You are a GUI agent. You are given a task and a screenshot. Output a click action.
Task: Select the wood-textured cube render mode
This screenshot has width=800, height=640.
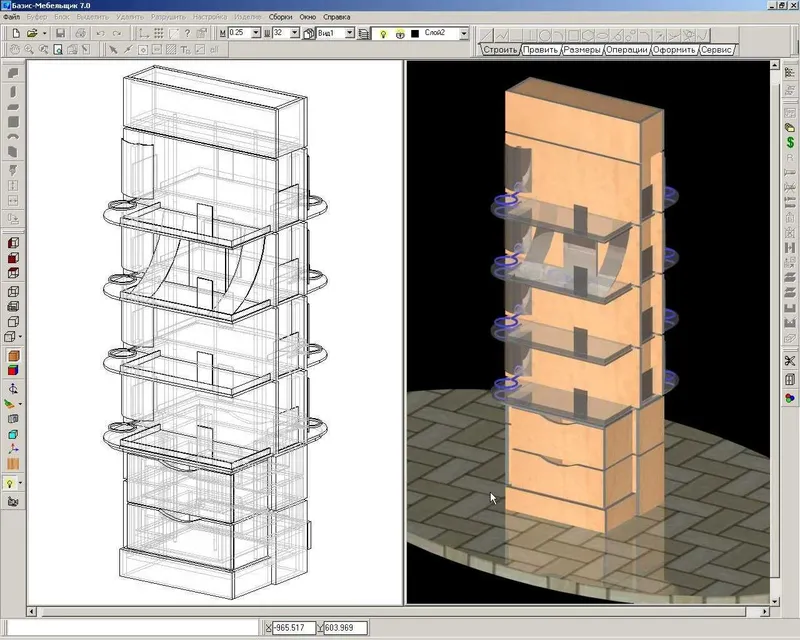(x=13, y=356)
